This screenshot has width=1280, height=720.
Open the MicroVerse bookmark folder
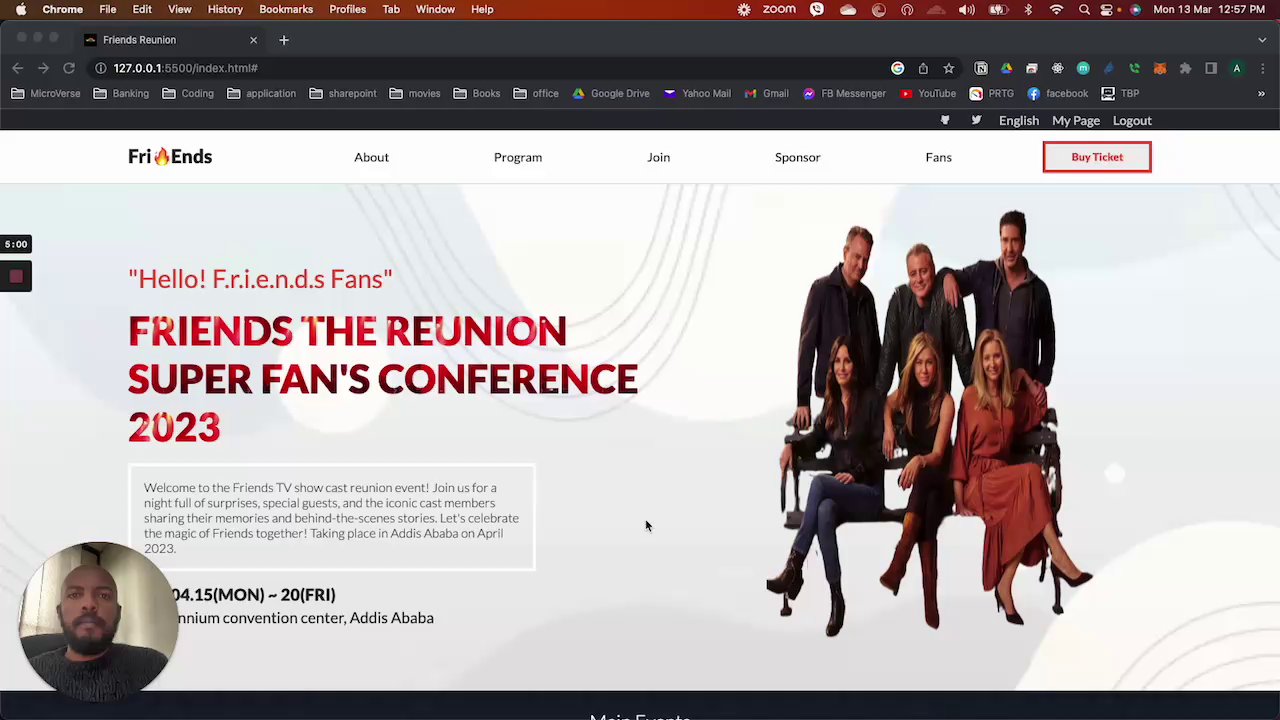(46, 93)
